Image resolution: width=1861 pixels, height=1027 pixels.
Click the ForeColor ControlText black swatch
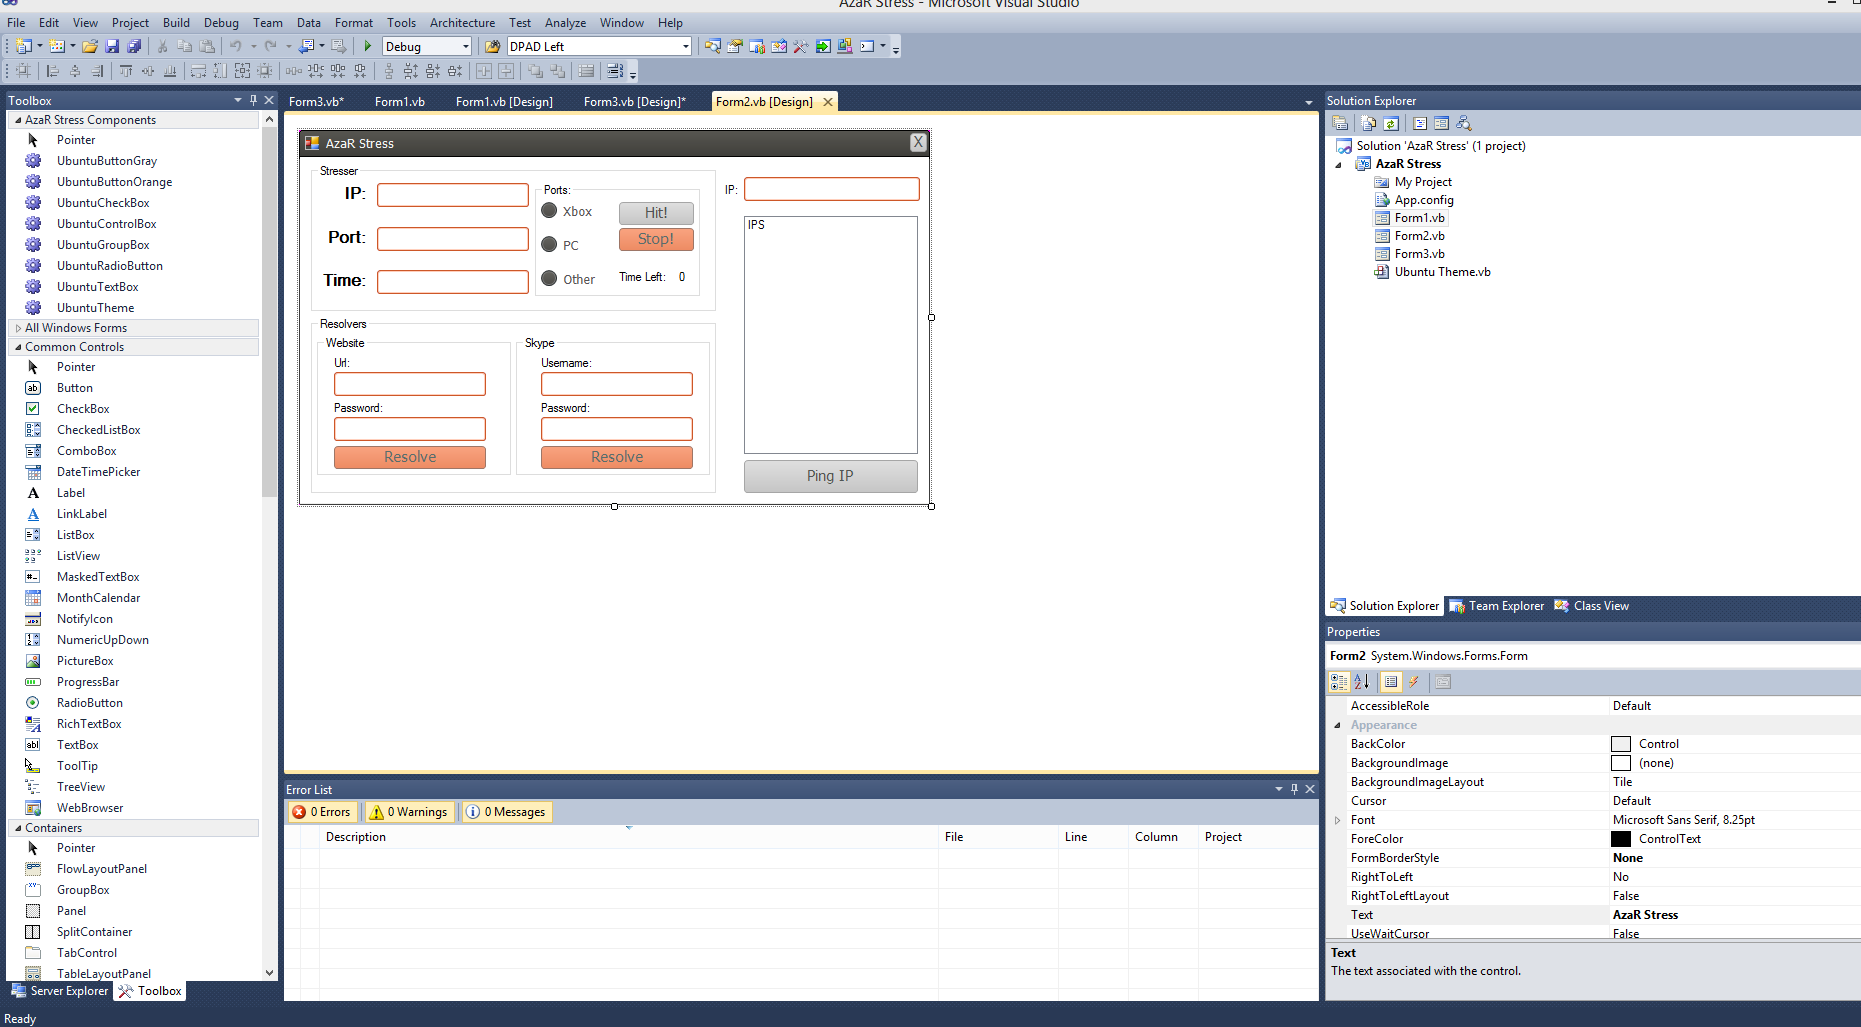pyautogui.click(x=1621, y=839)
